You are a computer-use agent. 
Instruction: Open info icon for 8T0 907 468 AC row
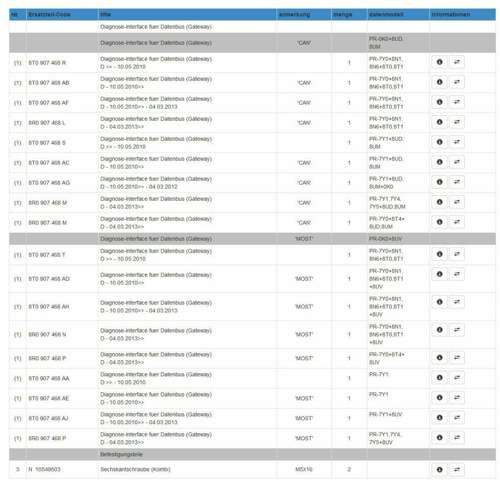click(439, 162)
